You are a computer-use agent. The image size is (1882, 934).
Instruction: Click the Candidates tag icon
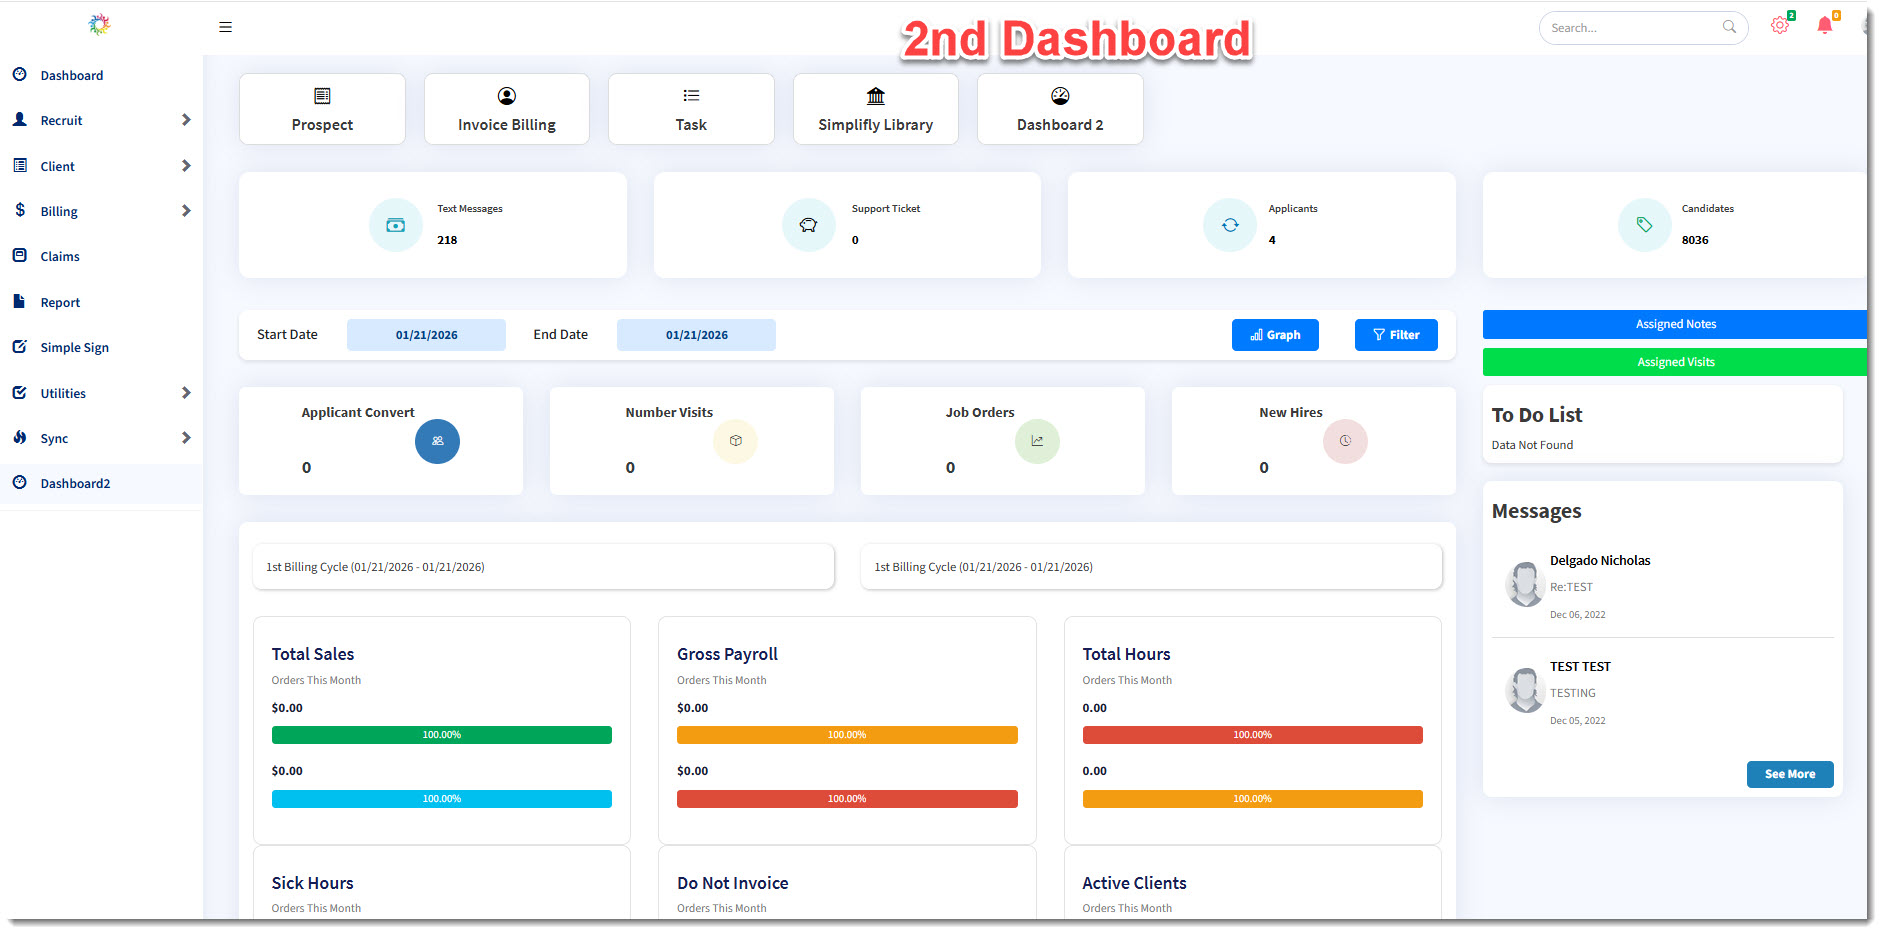[1644, 225]
